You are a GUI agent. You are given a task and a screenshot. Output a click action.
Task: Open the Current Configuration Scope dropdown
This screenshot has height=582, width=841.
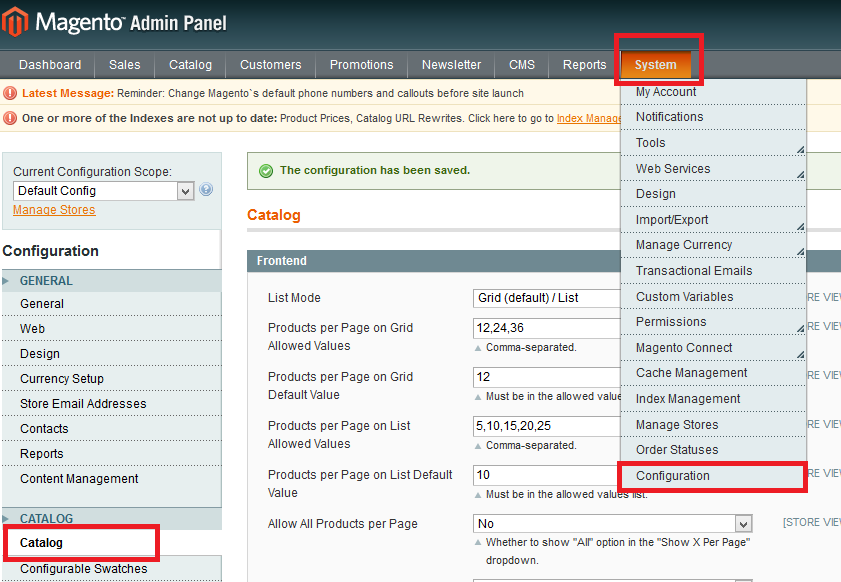[103, 191]
